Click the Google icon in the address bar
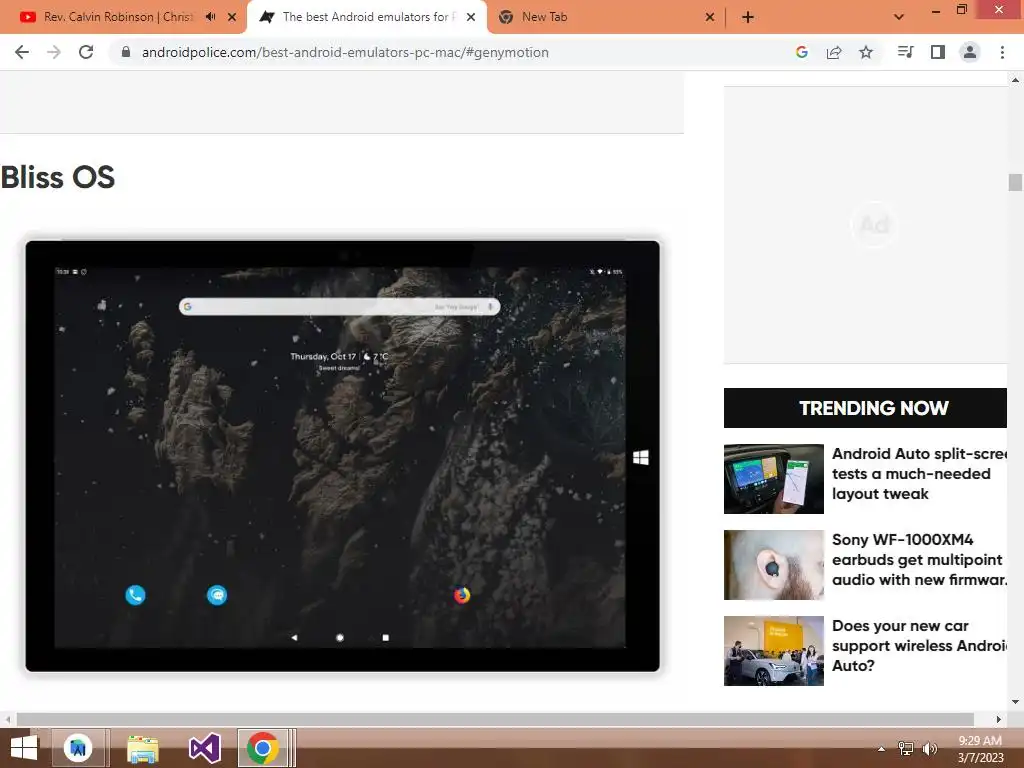 pyautogui.click(x=802, y=52)
